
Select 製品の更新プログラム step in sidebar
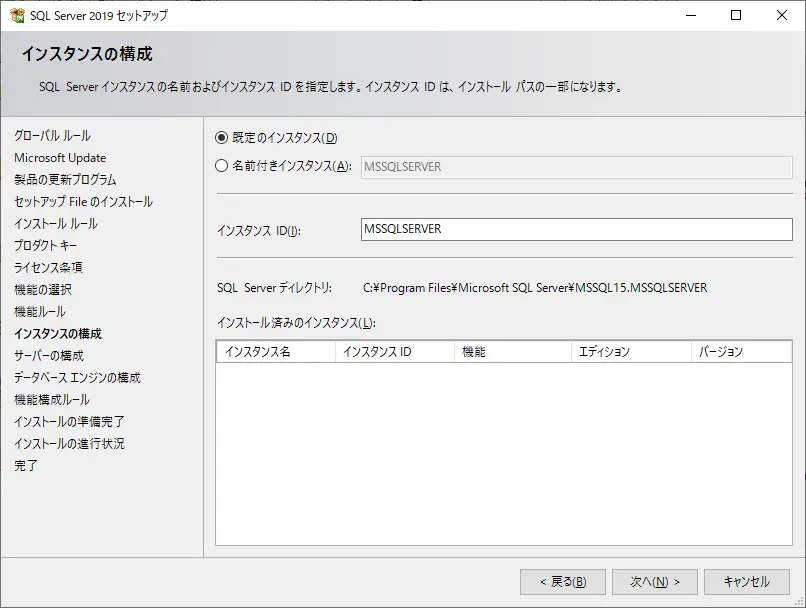coord(65,179)
